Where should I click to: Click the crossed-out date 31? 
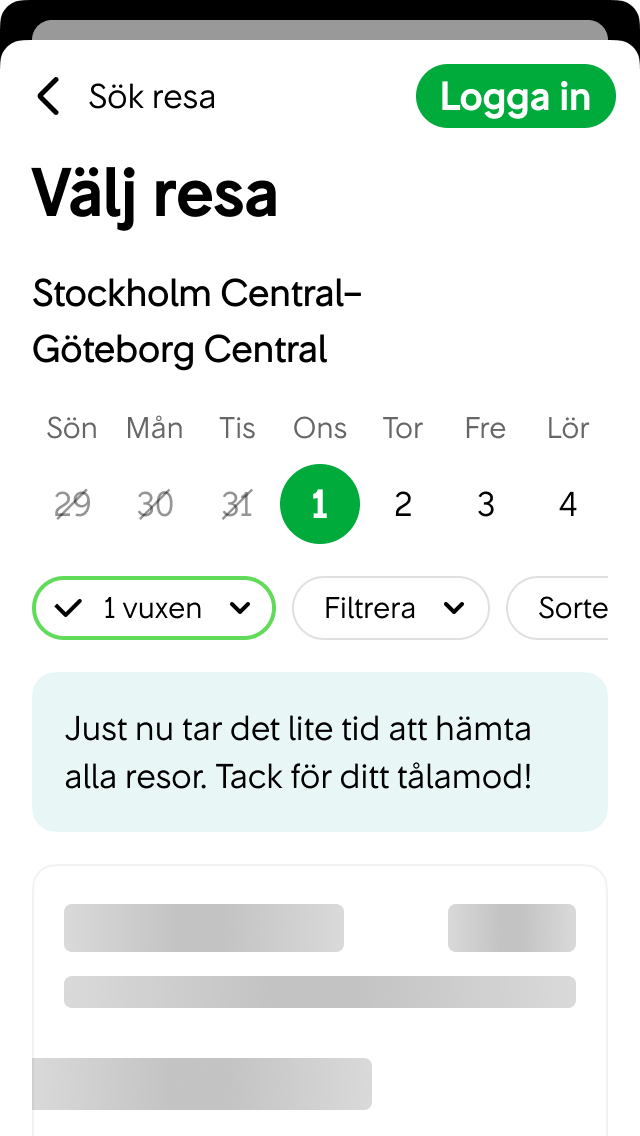237,504
